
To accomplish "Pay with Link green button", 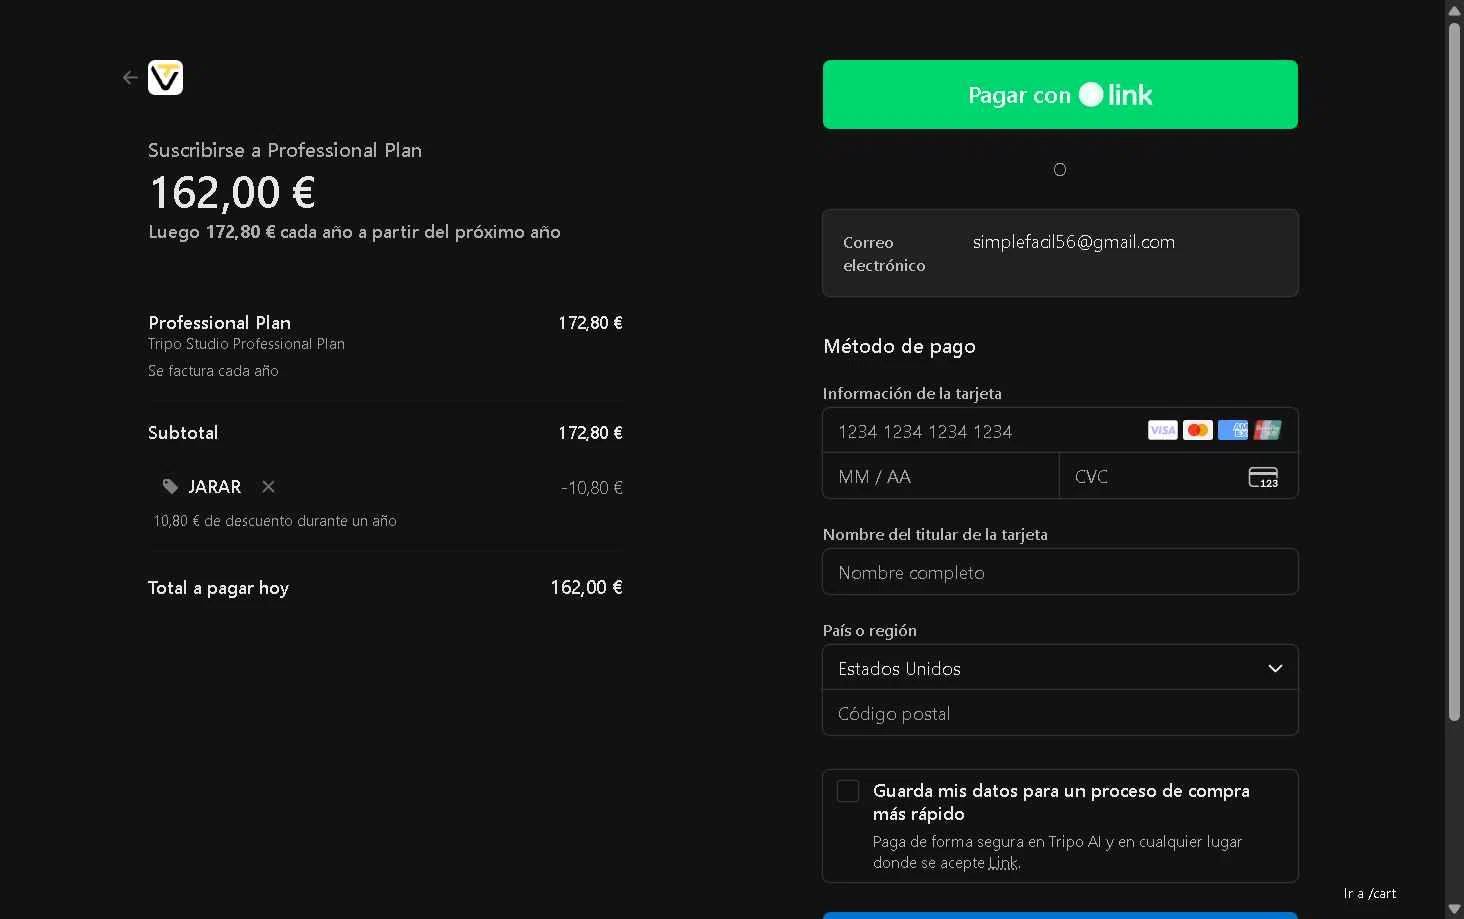I will [1060, 95].
